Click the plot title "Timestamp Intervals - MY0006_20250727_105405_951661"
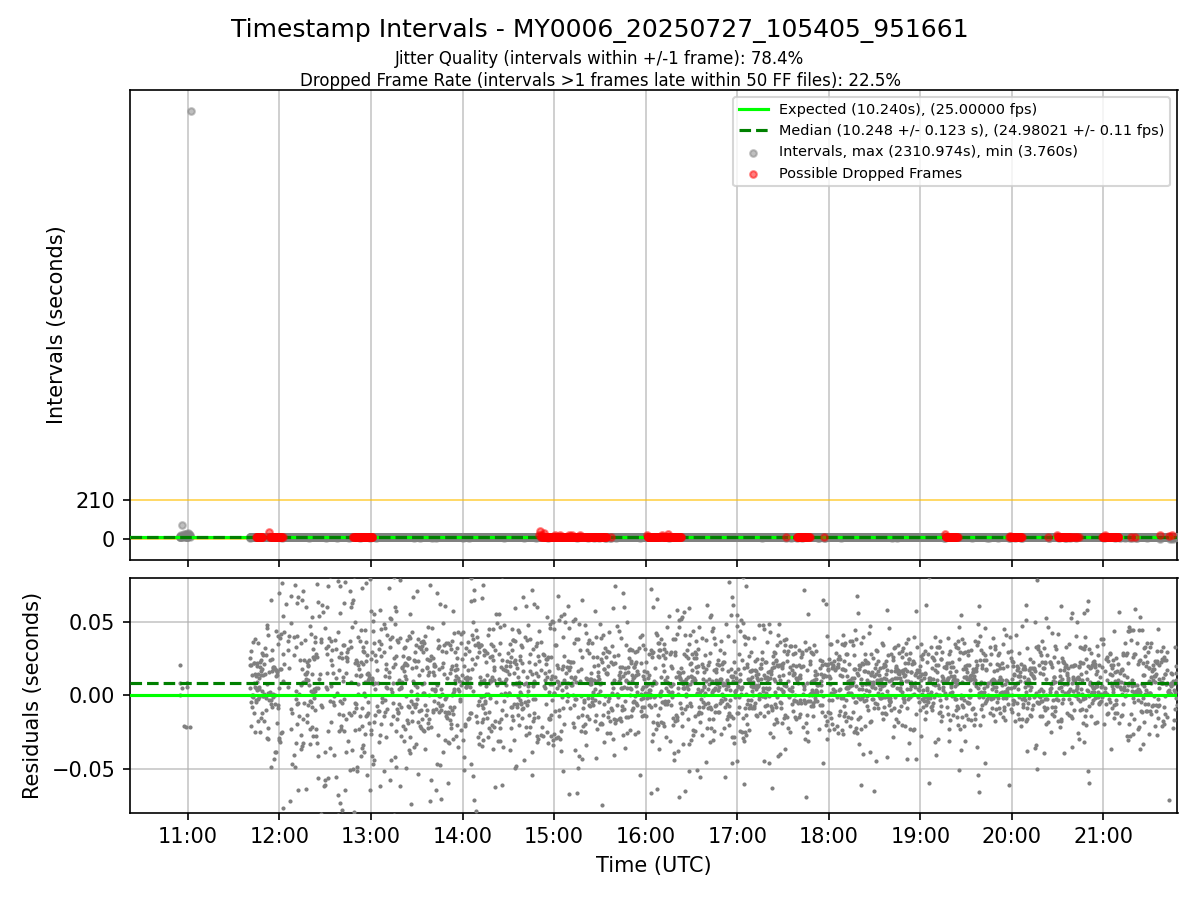The image size is (1200, 900). (599, 29)
